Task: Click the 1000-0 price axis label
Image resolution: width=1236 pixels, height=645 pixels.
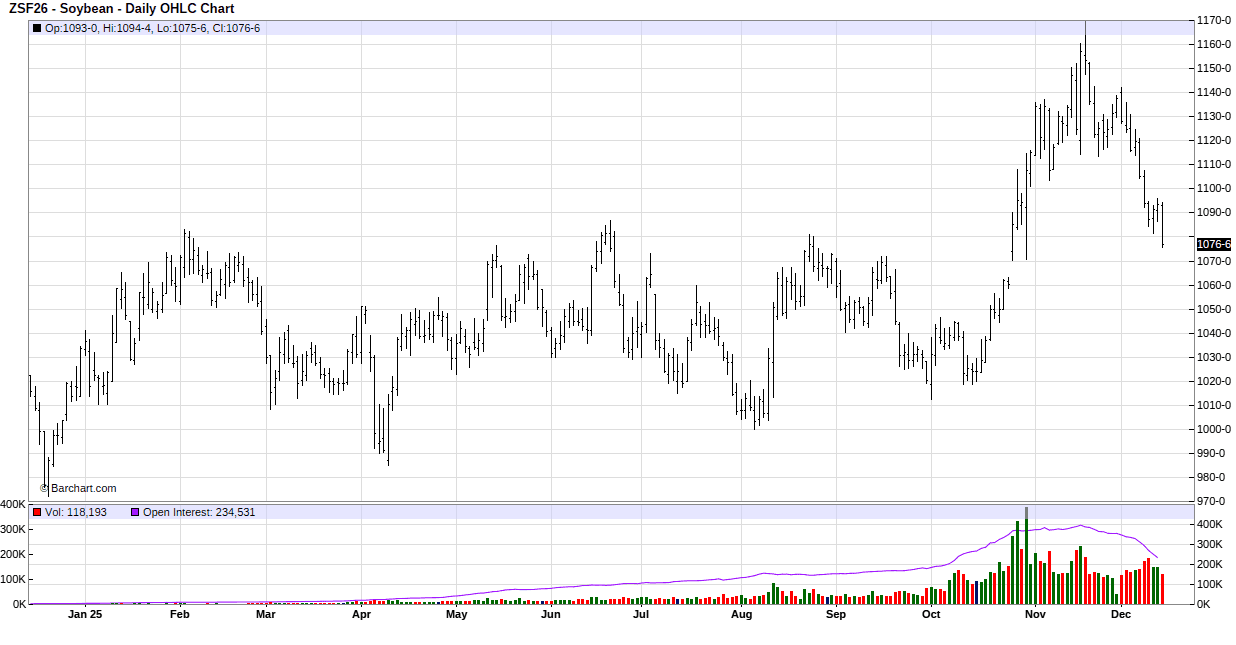Action: tap(1214, 429)
